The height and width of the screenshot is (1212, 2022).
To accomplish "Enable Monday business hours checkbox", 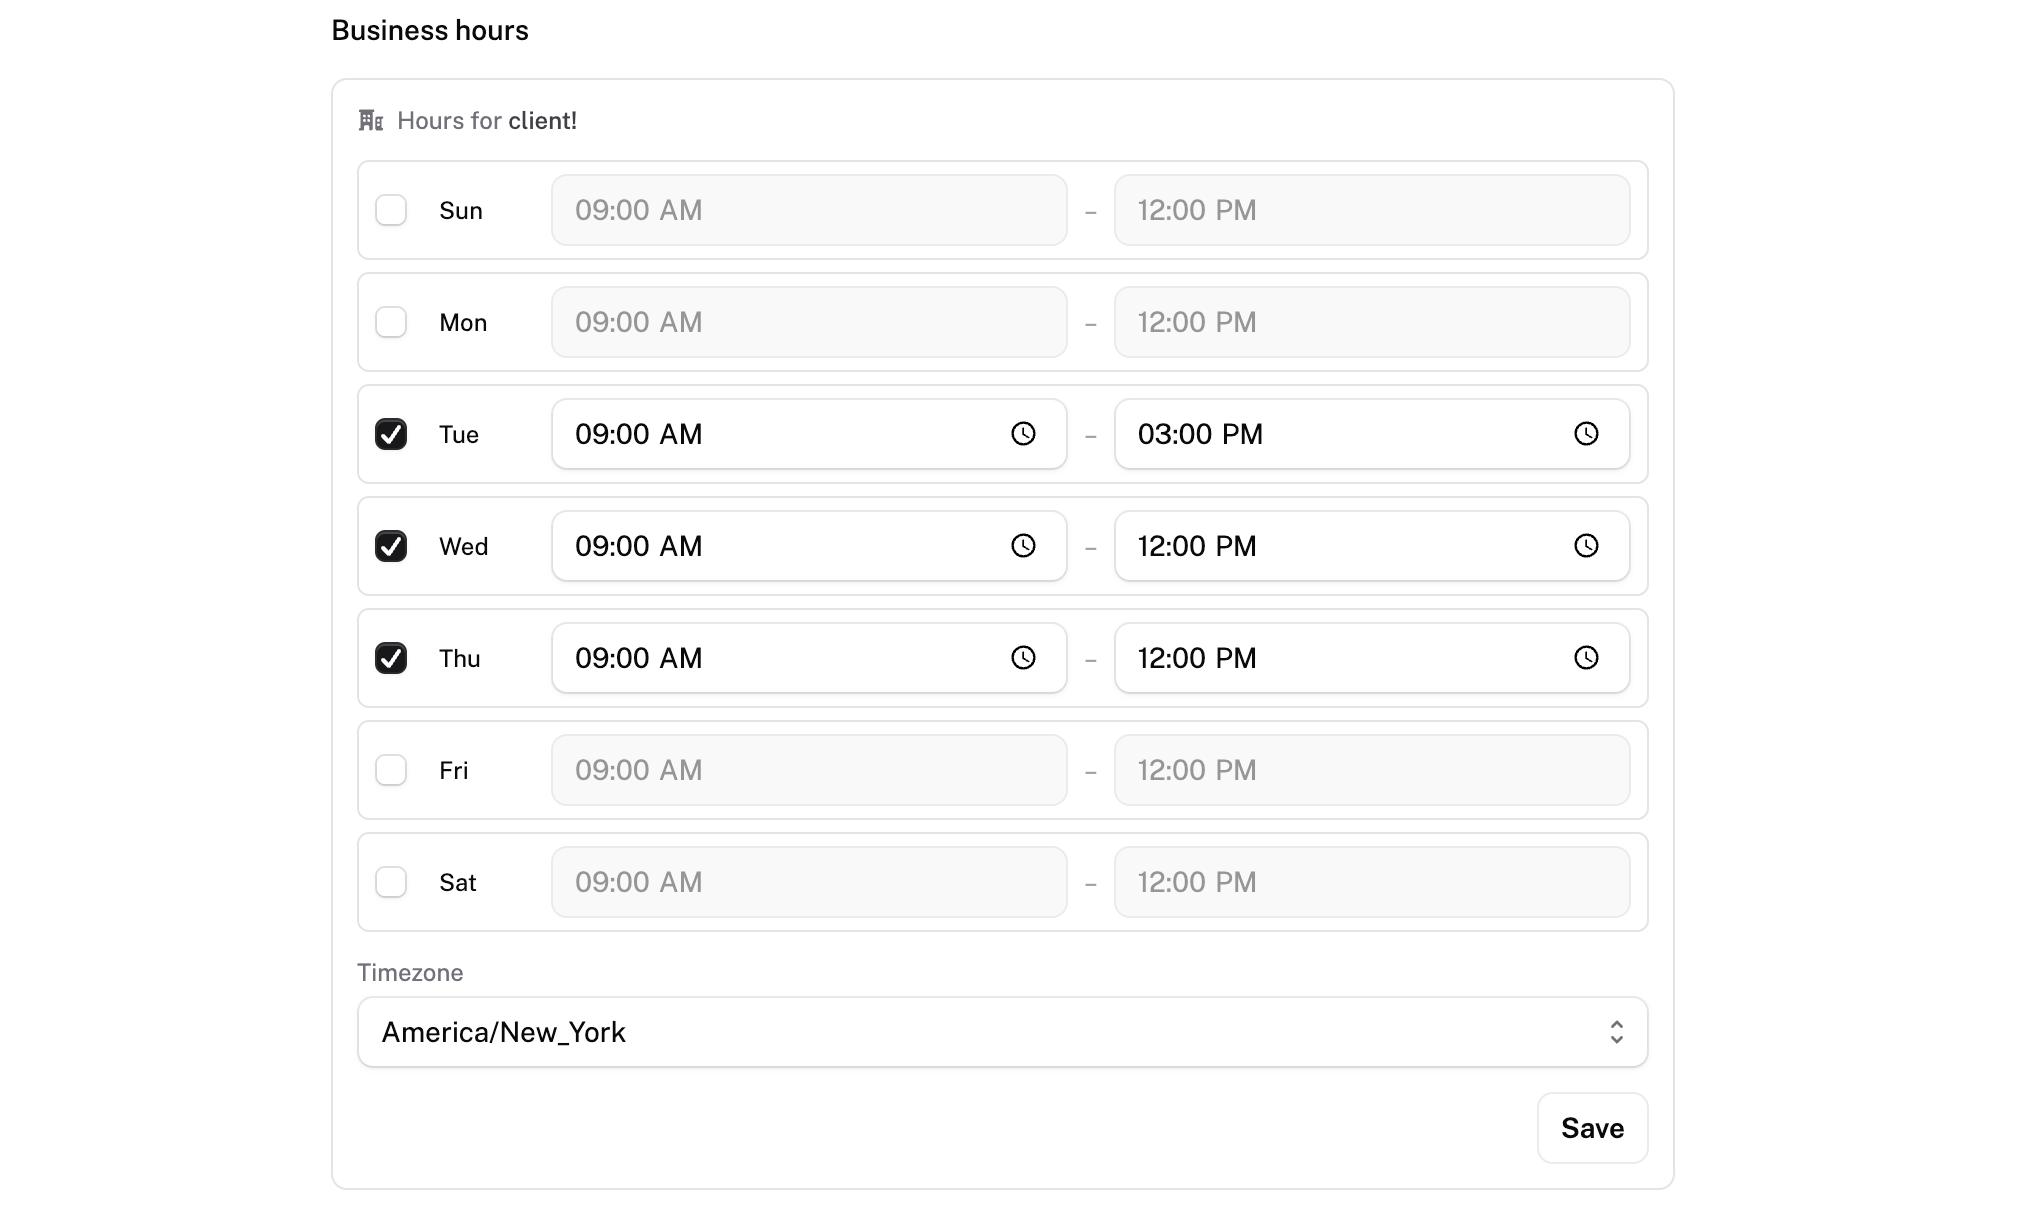I will click(x=391, y=322).
